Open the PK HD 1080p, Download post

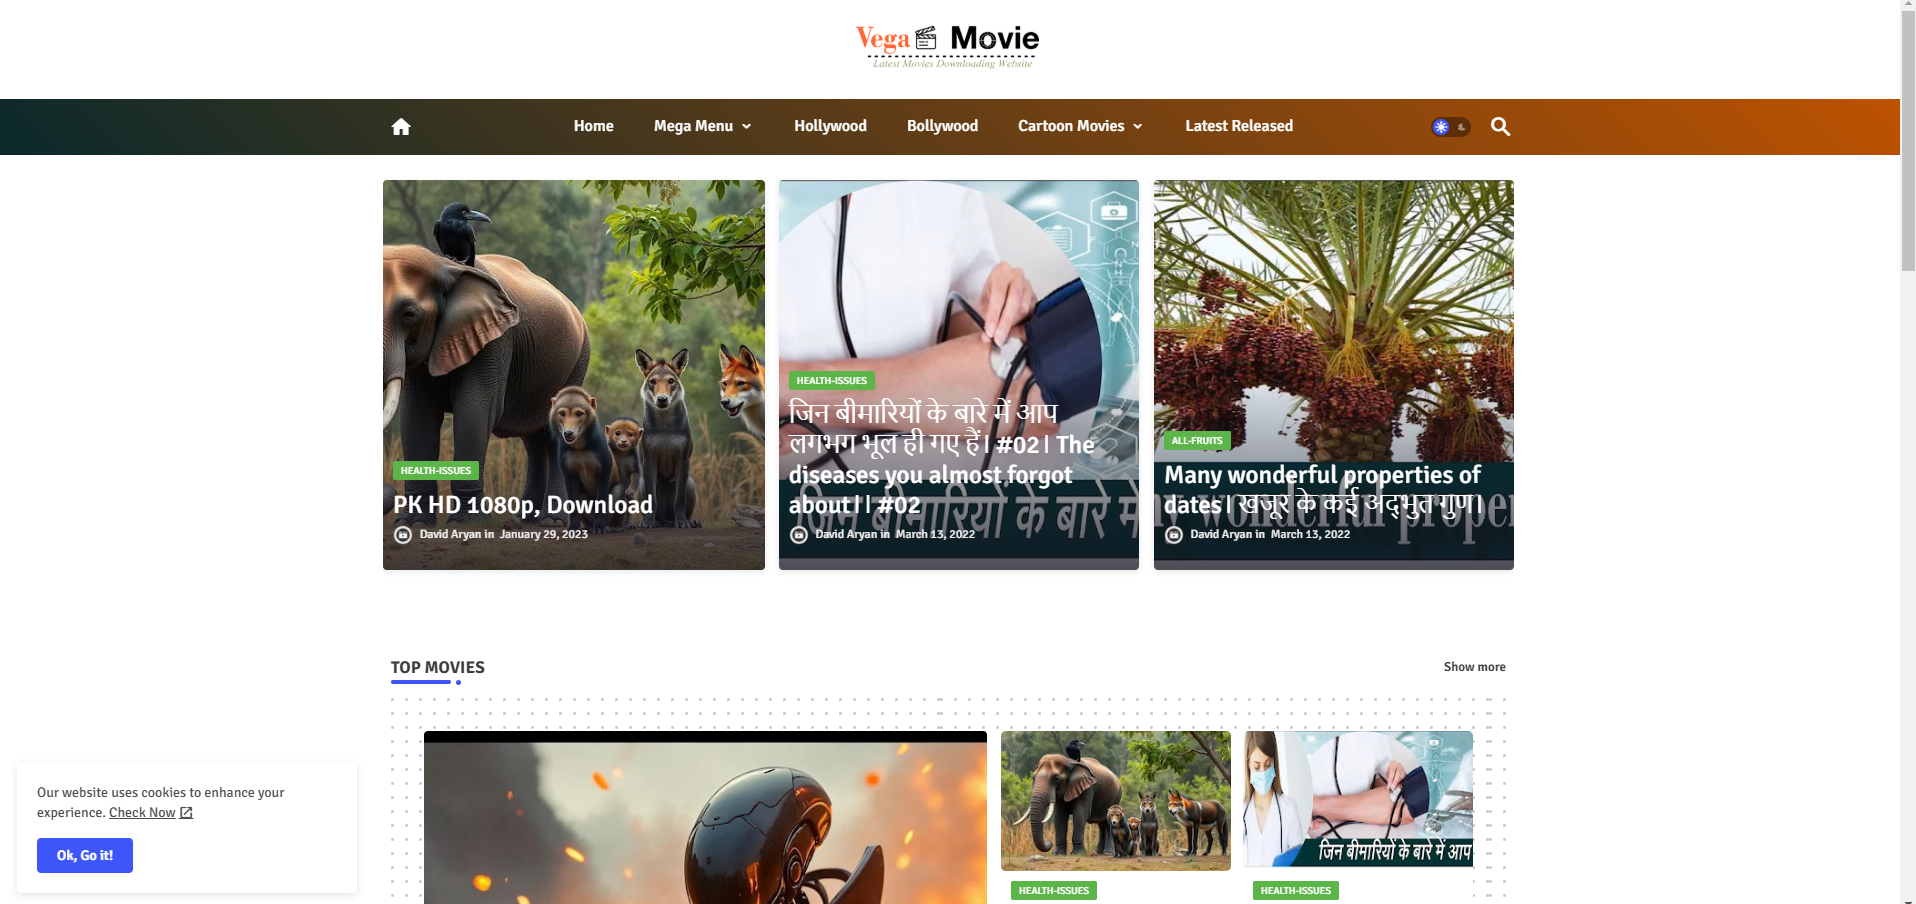click(x=522, y=505)
